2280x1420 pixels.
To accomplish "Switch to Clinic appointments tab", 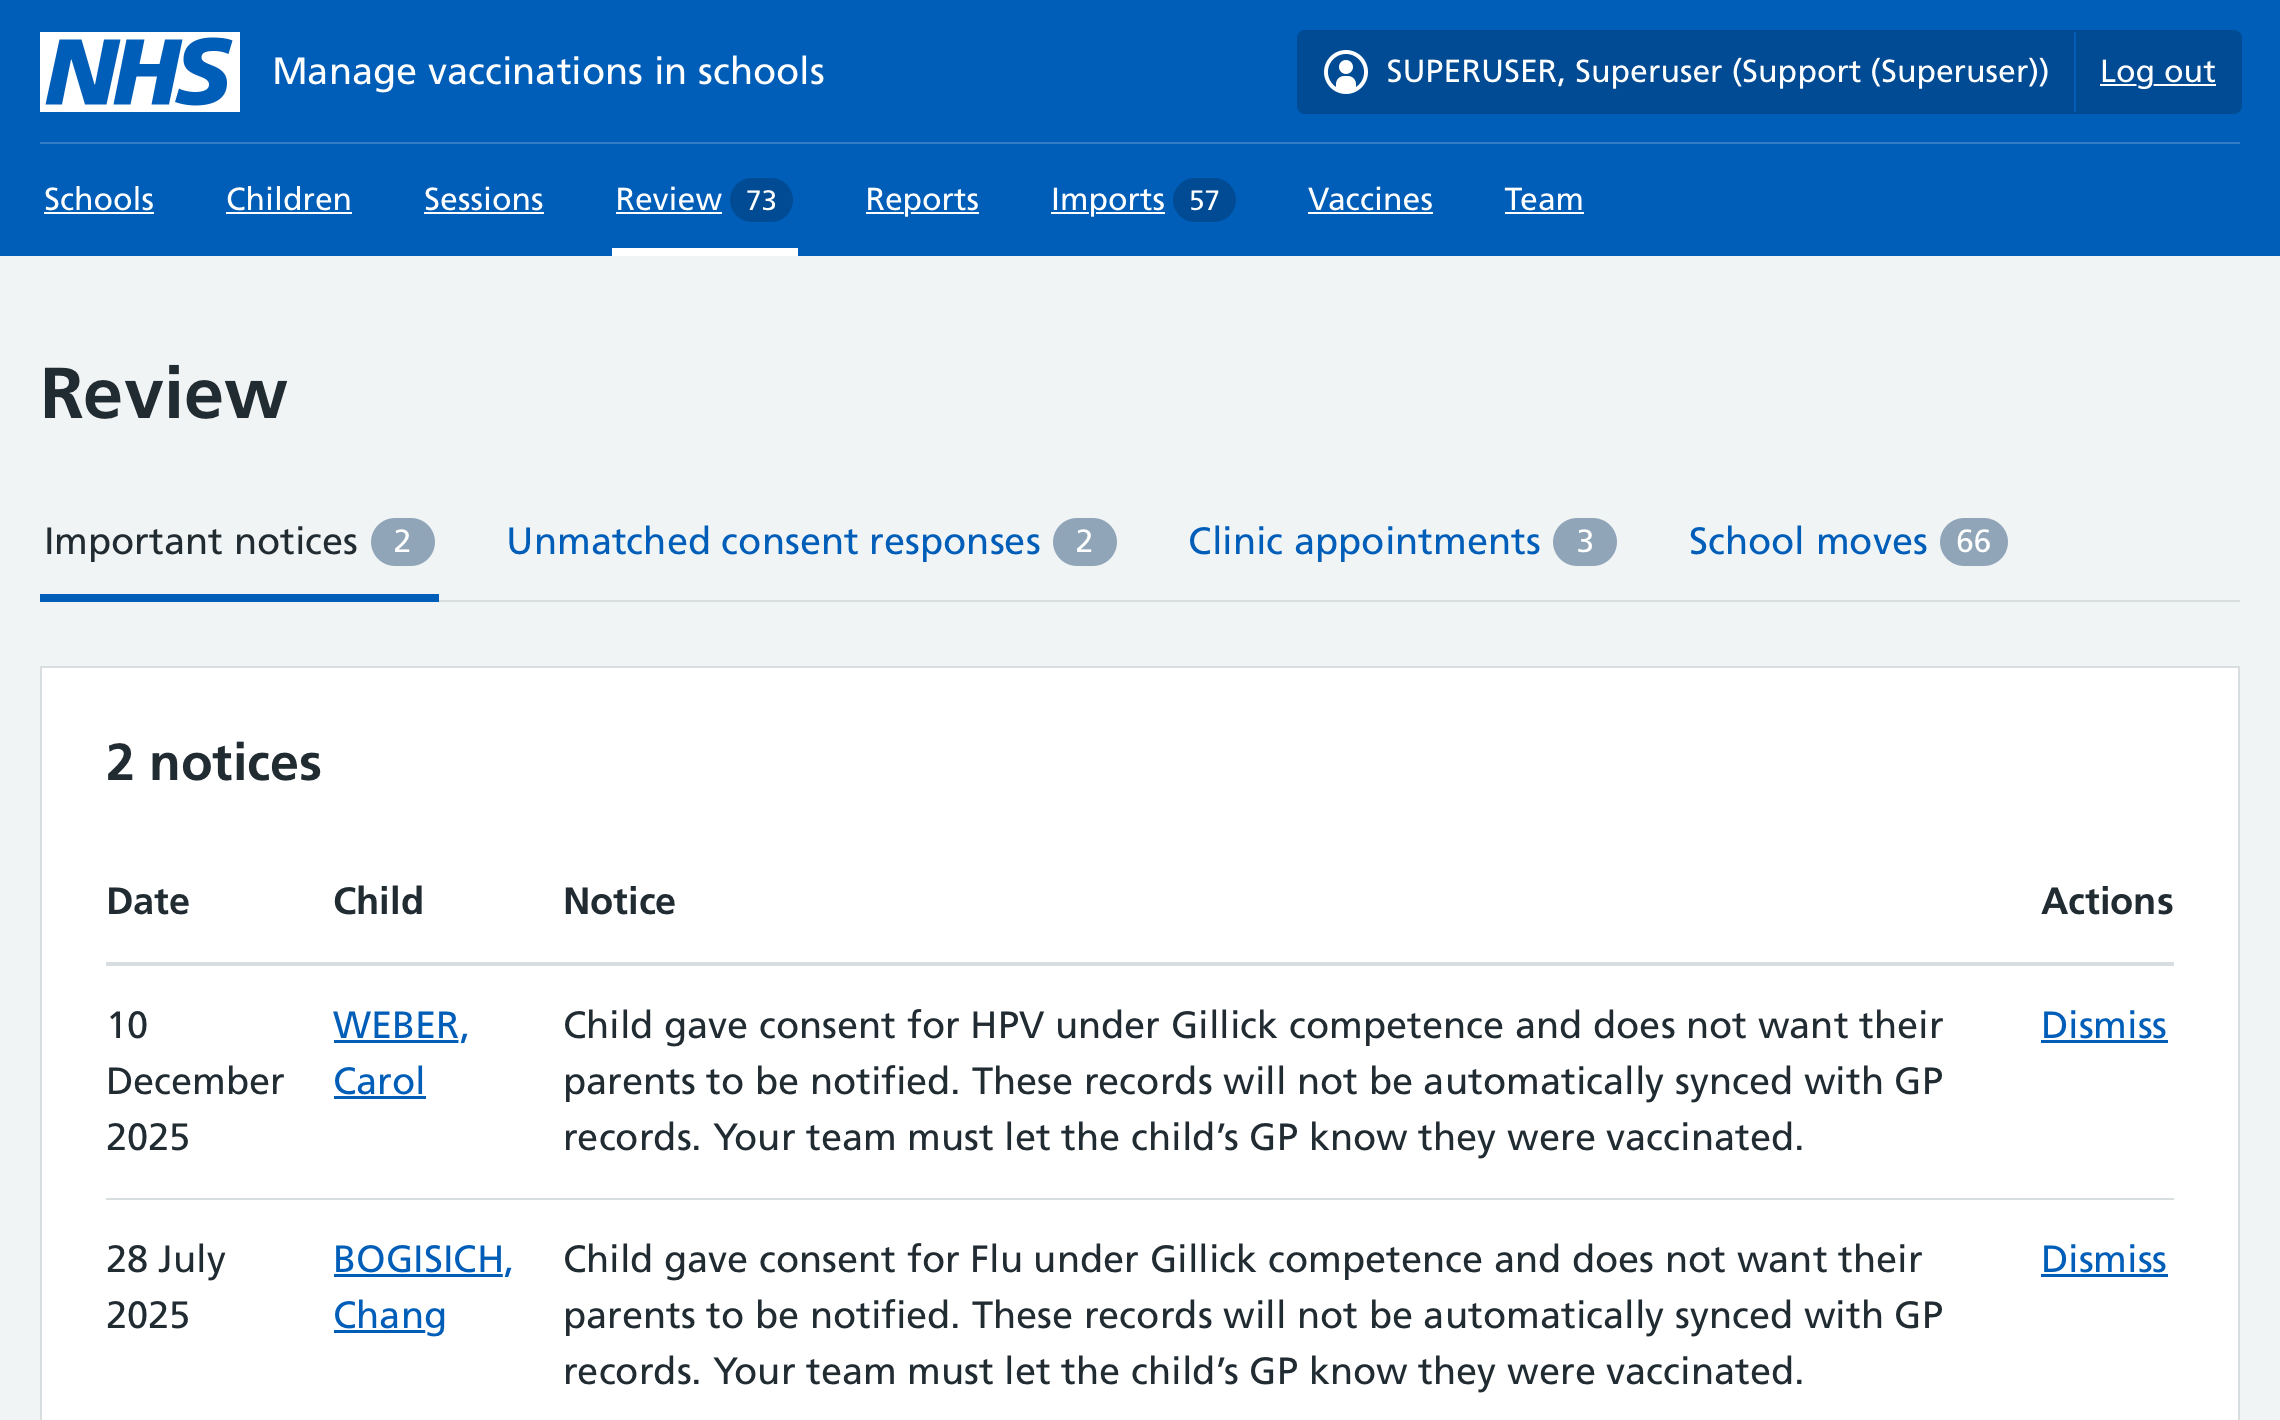I will (1402, 542).
